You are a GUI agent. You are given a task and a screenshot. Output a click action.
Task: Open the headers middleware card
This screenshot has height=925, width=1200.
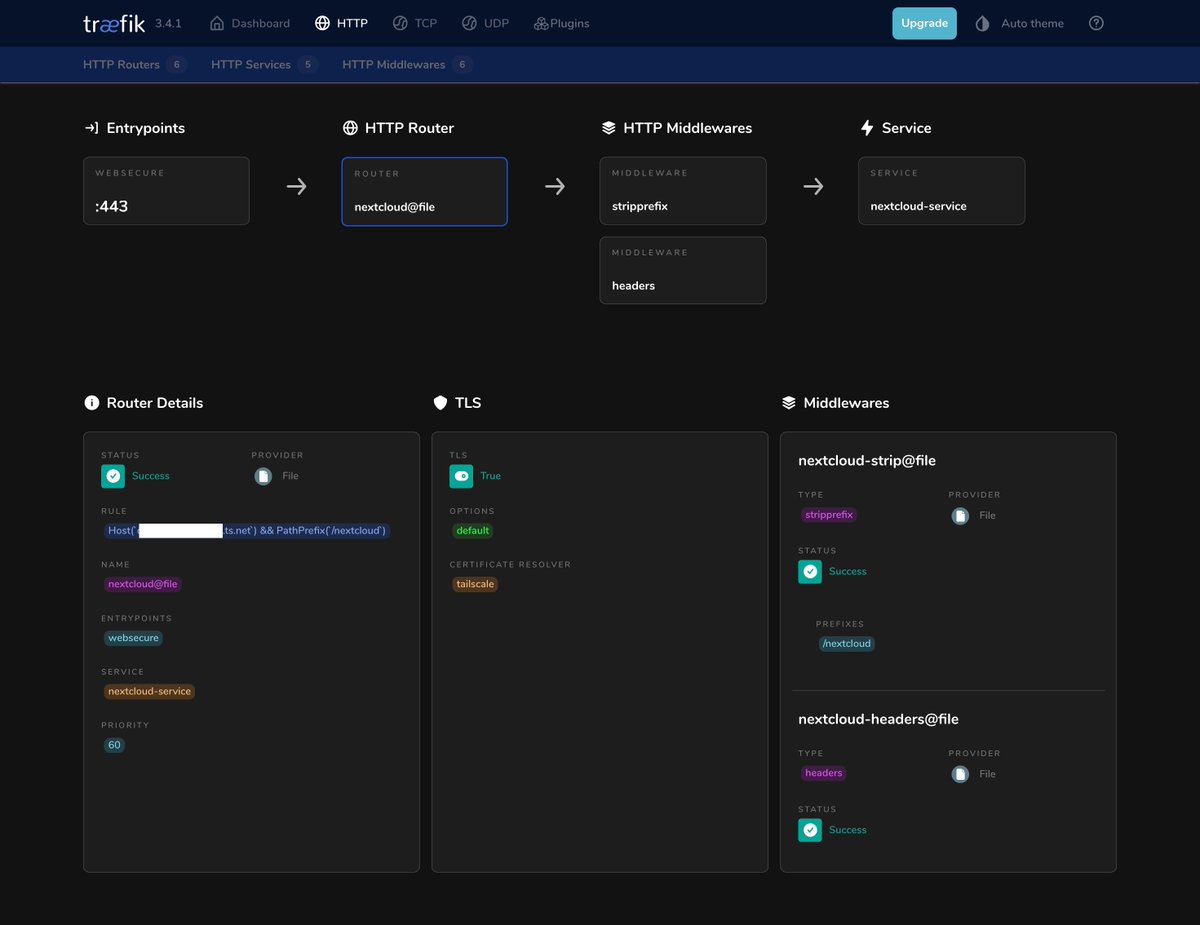click(683, 270)
